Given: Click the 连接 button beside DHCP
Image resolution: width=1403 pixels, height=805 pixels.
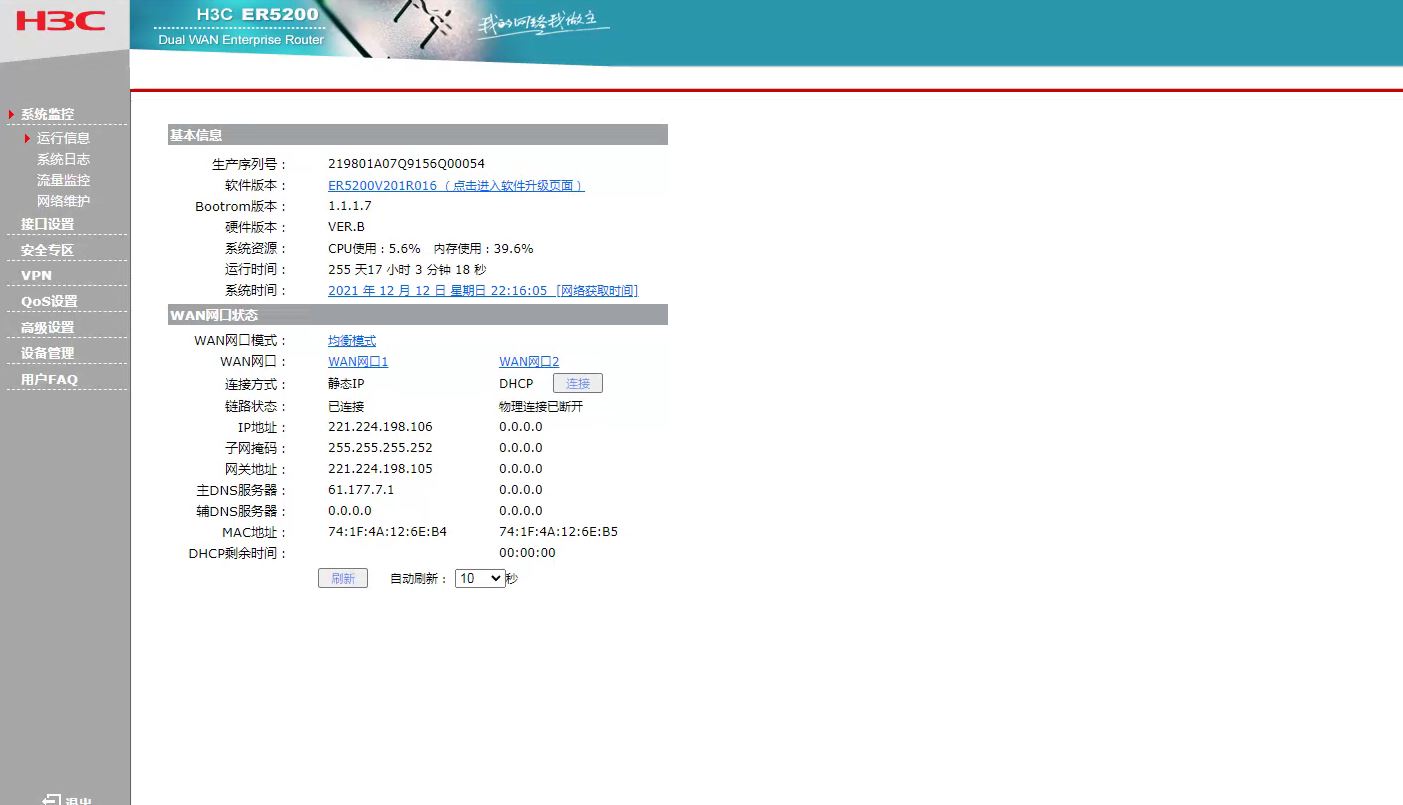Looking at the screenshot, I should tap(578, 383).
